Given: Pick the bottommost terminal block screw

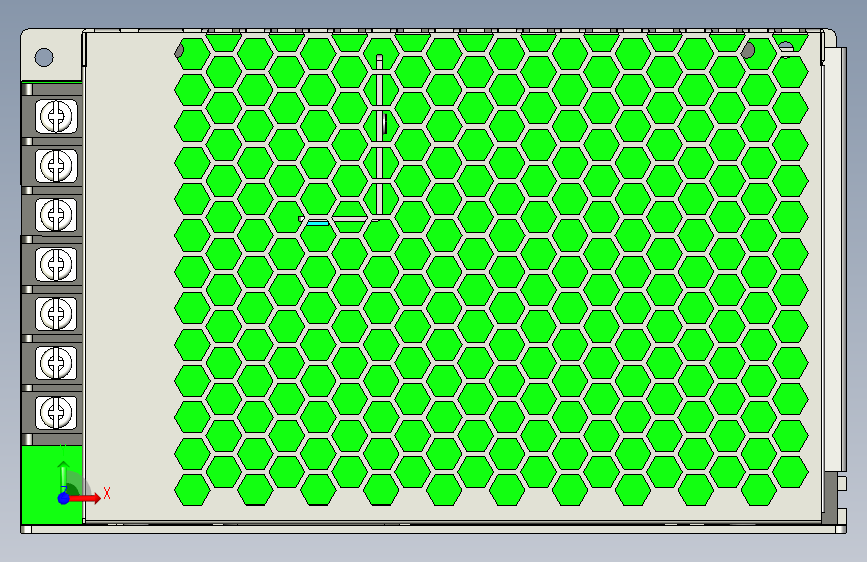Looking at the screenshot, I should click(x=56, y=412).
